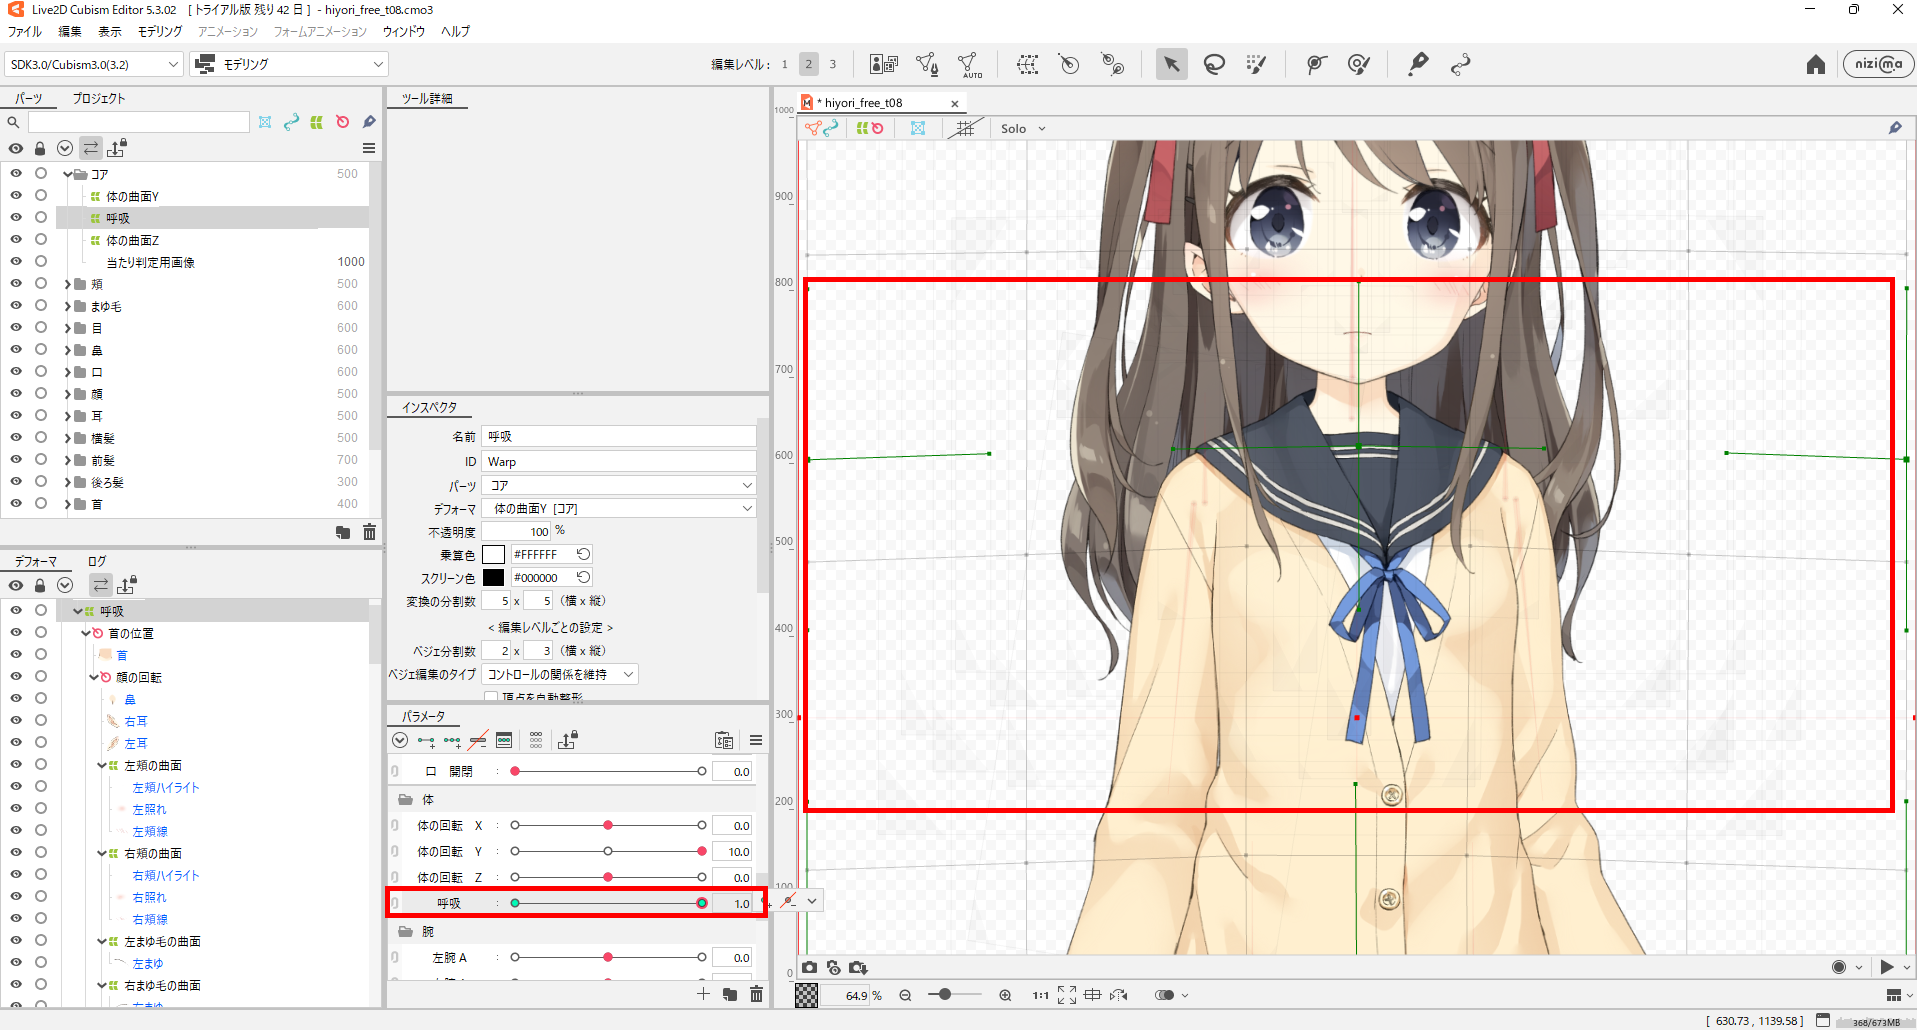Open the モデリング workspace dropdown
Screen dimensions: 1917x1030
tap(290, 65)
